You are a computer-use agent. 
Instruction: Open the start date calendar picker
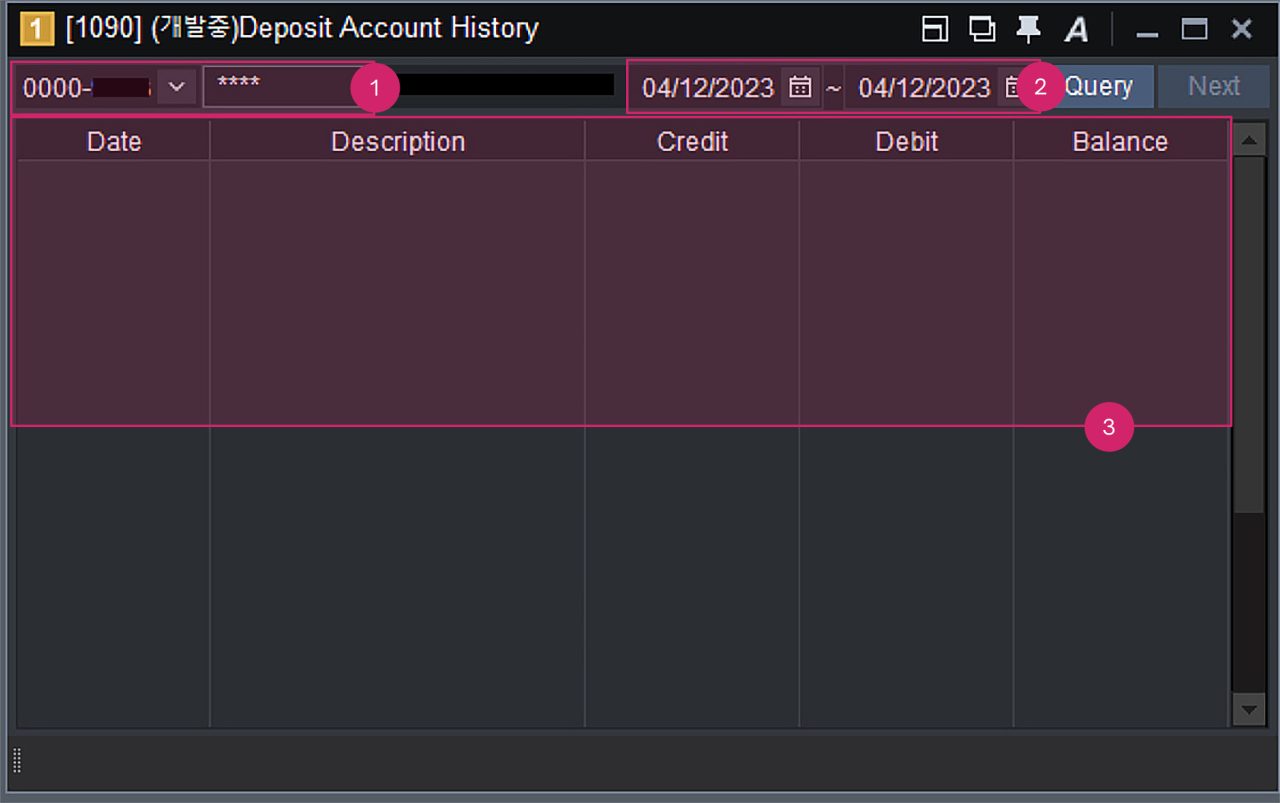tap(800, 88)
